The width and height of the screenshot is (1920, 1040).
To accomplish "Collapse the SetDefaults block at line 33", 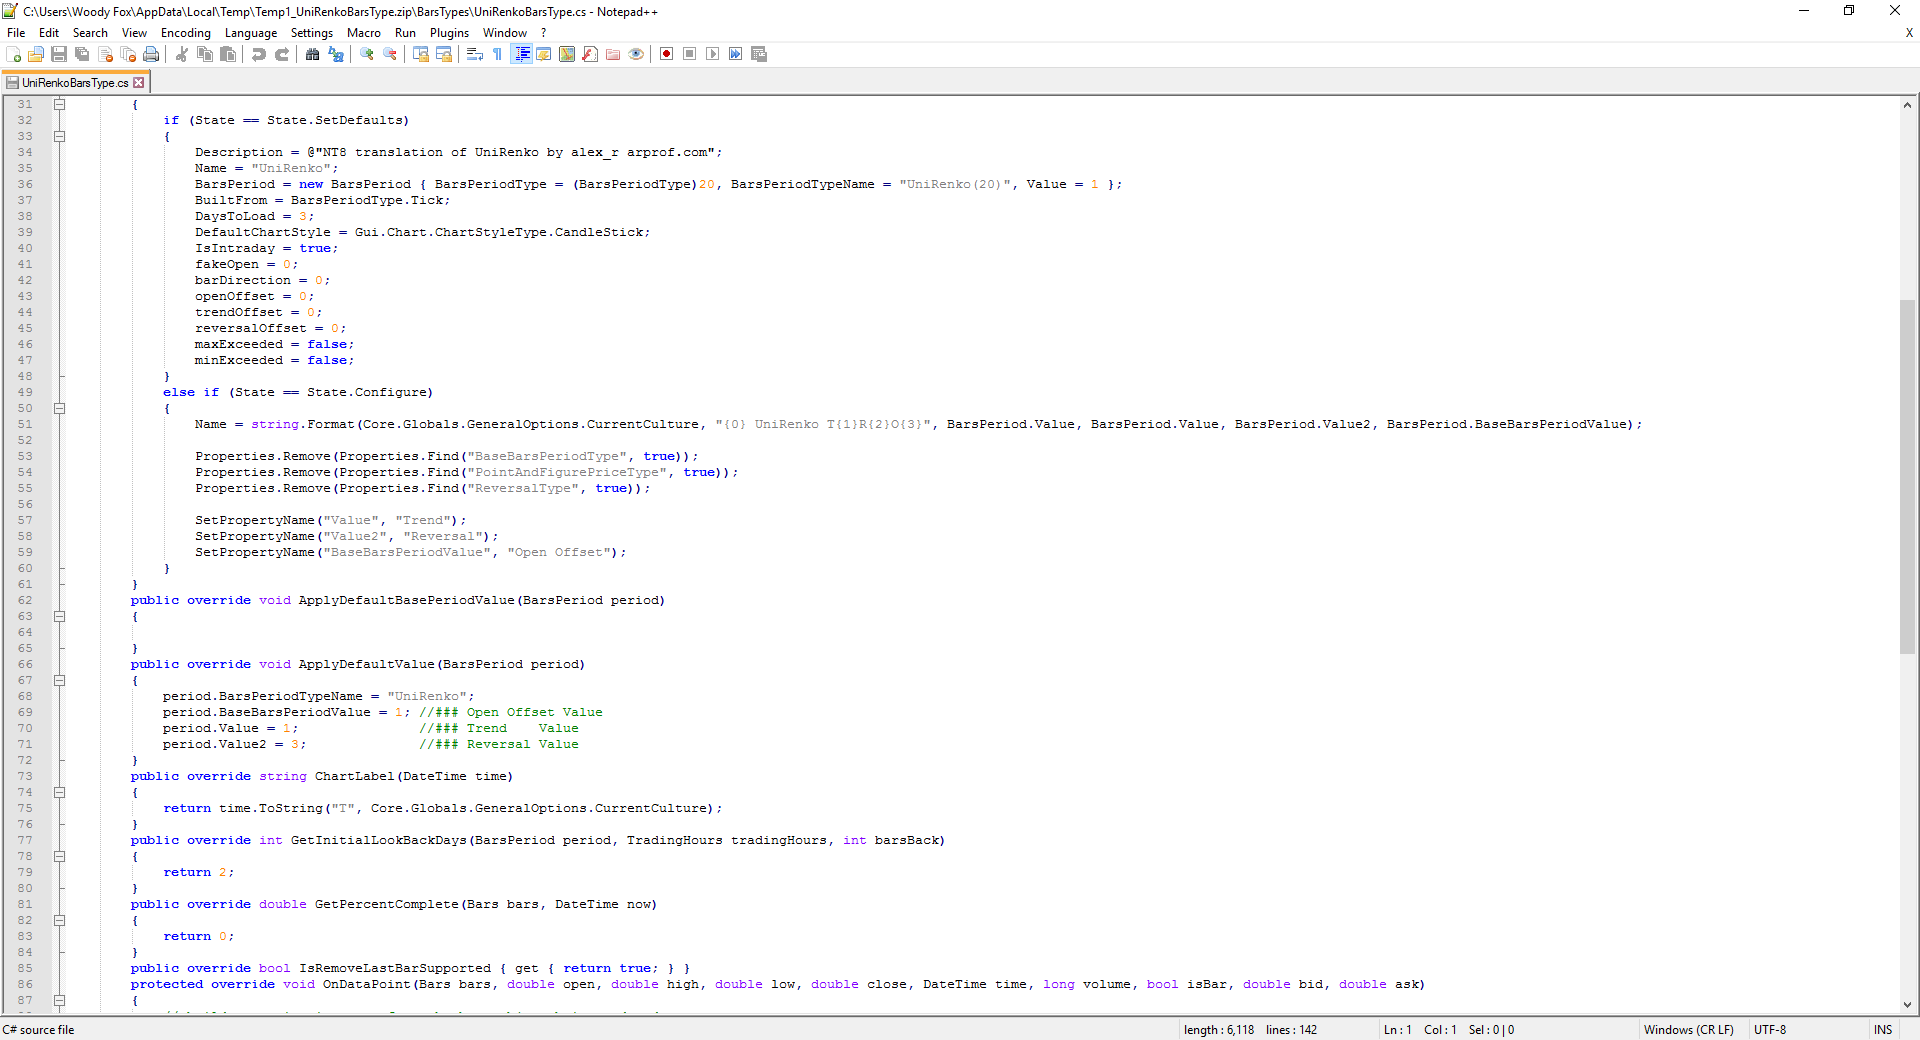I will click(59, 136).
